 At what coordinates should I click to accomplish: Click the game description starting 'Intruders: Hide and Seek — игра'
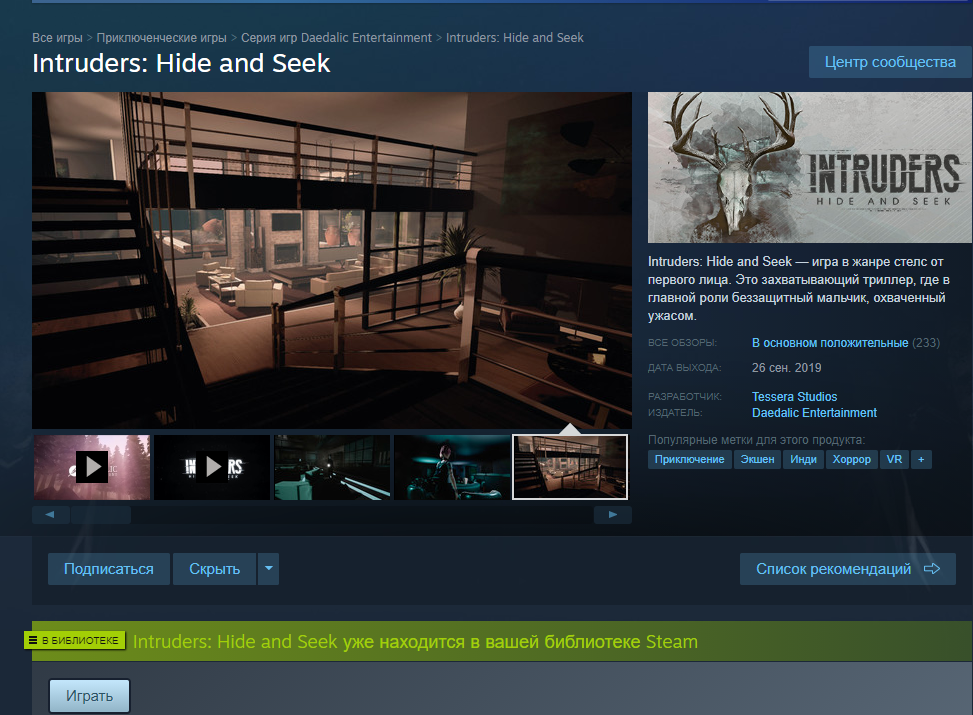pyautogui.click(x=799, y=289)
